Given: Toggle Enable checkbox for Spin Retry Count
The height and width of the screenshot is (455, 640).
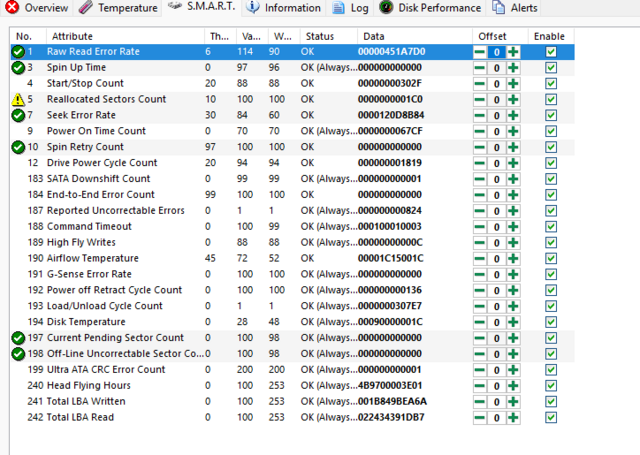Looking at the screenshot, I should (551, 147).
